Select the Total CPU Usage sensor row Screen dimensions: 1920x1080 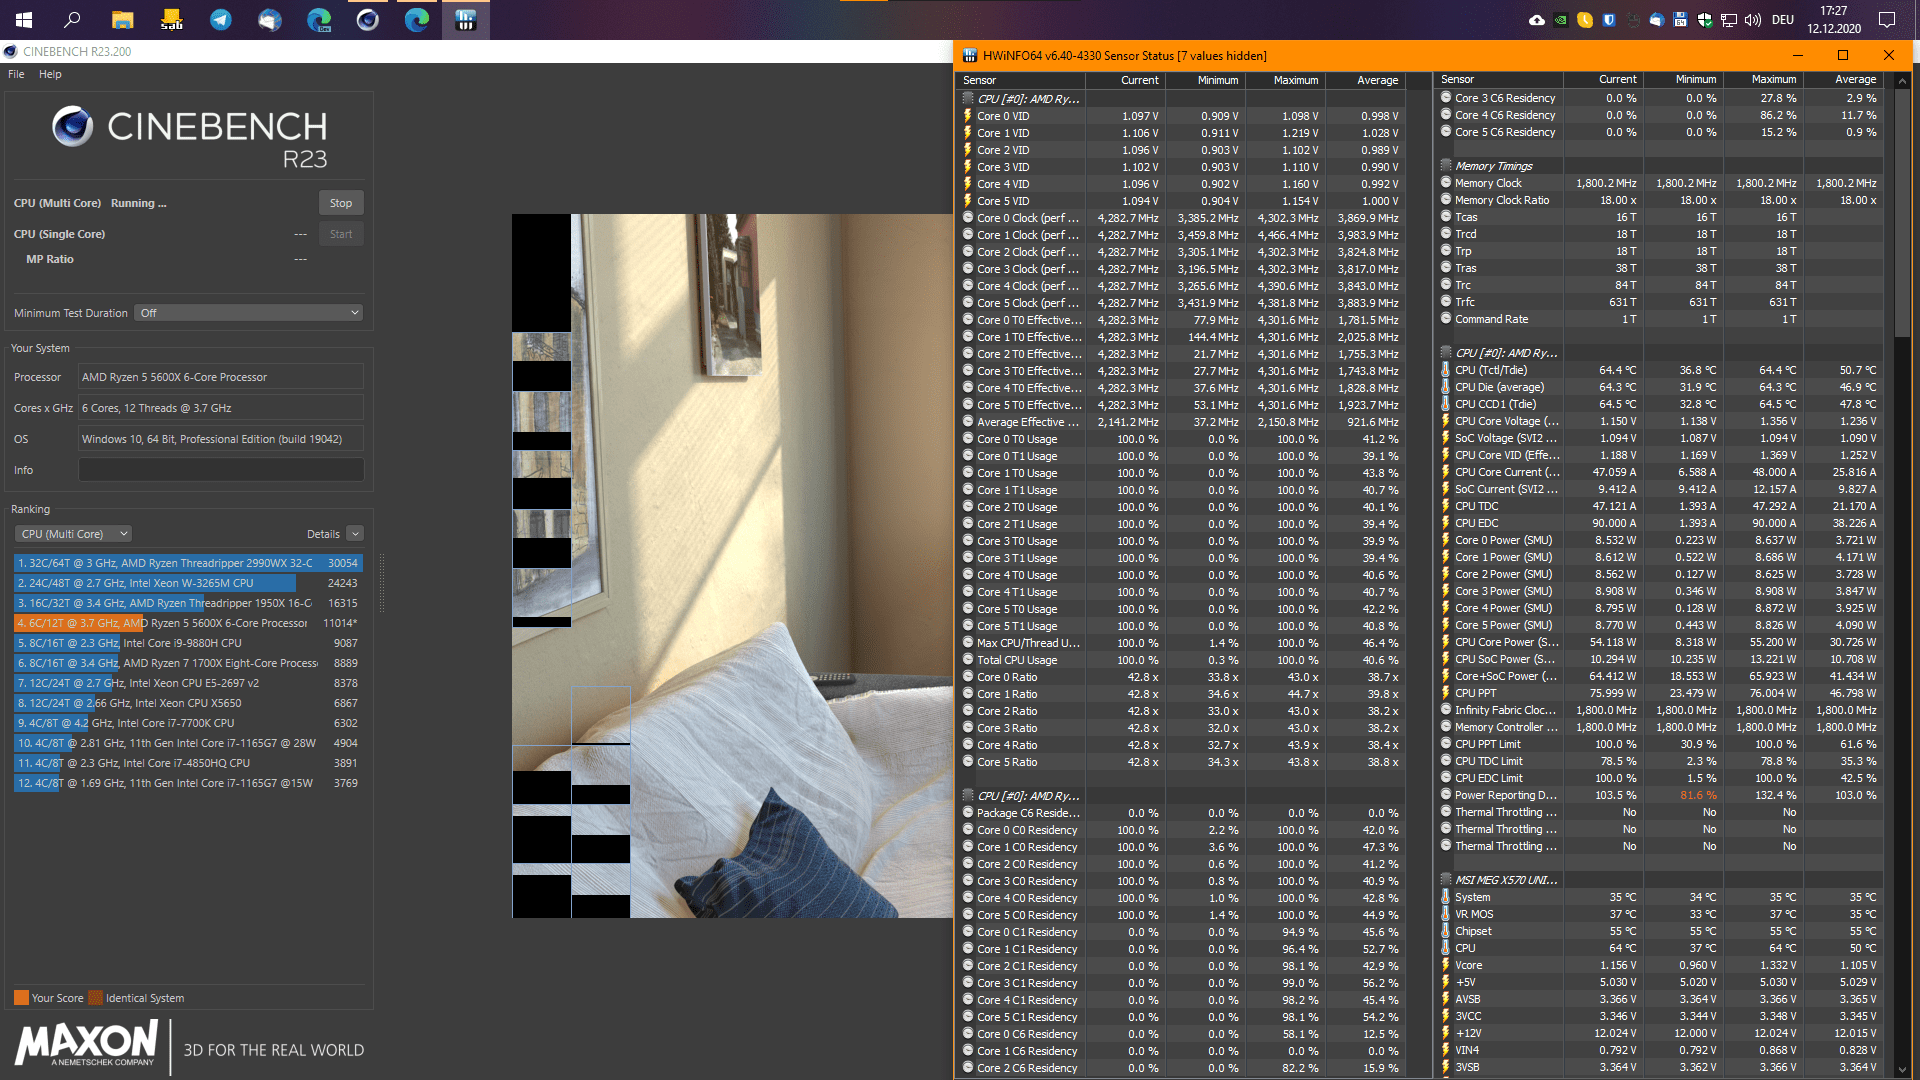pos(1182,660)
